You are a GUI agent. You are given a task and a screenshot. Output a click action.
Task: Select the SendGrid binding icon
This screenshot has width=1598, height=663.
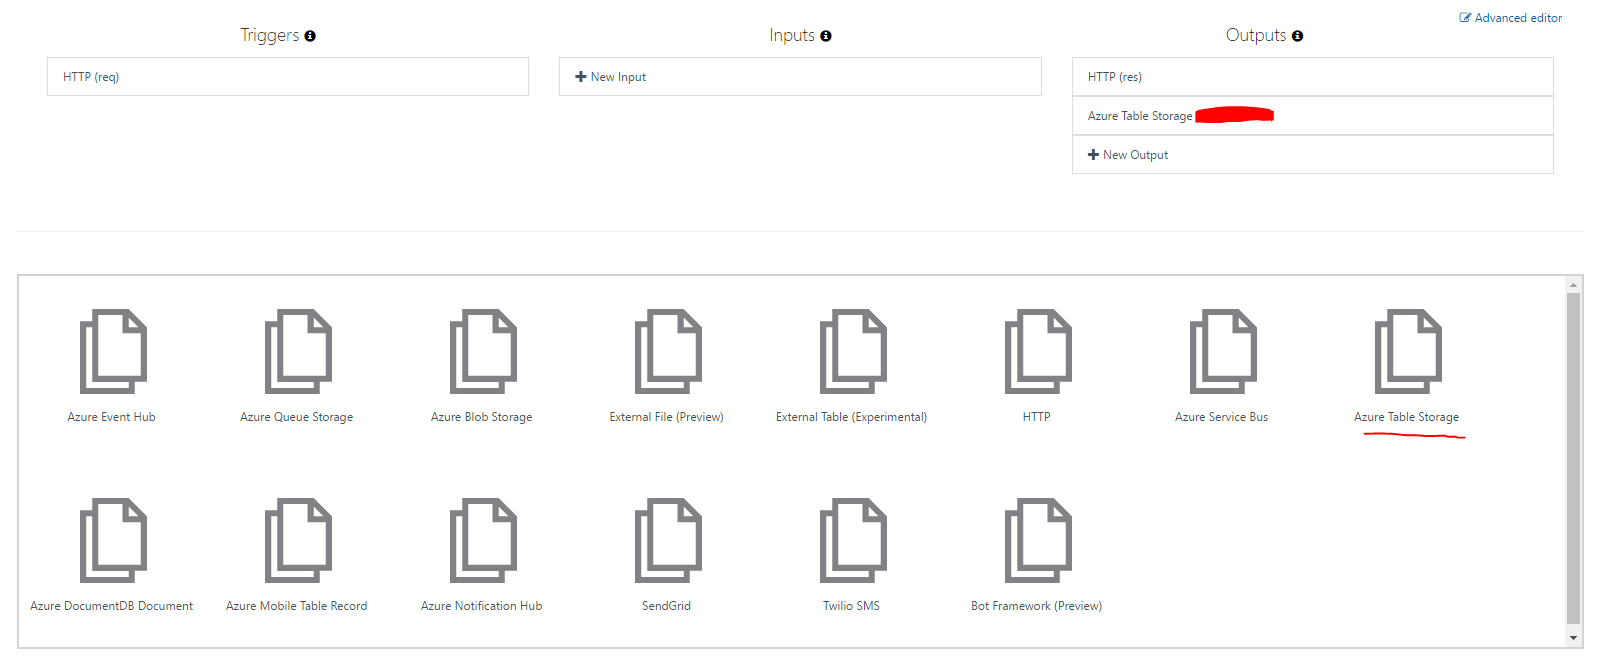click(x=668, y=540)
